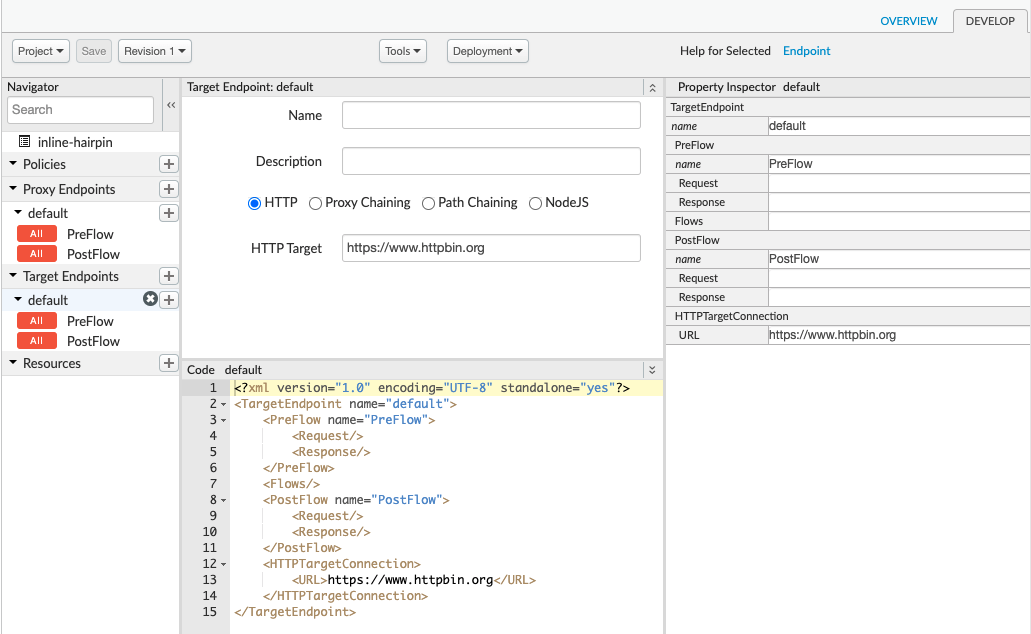Collapse the default proxy endpoint tree node

click(x=18, y=212)
